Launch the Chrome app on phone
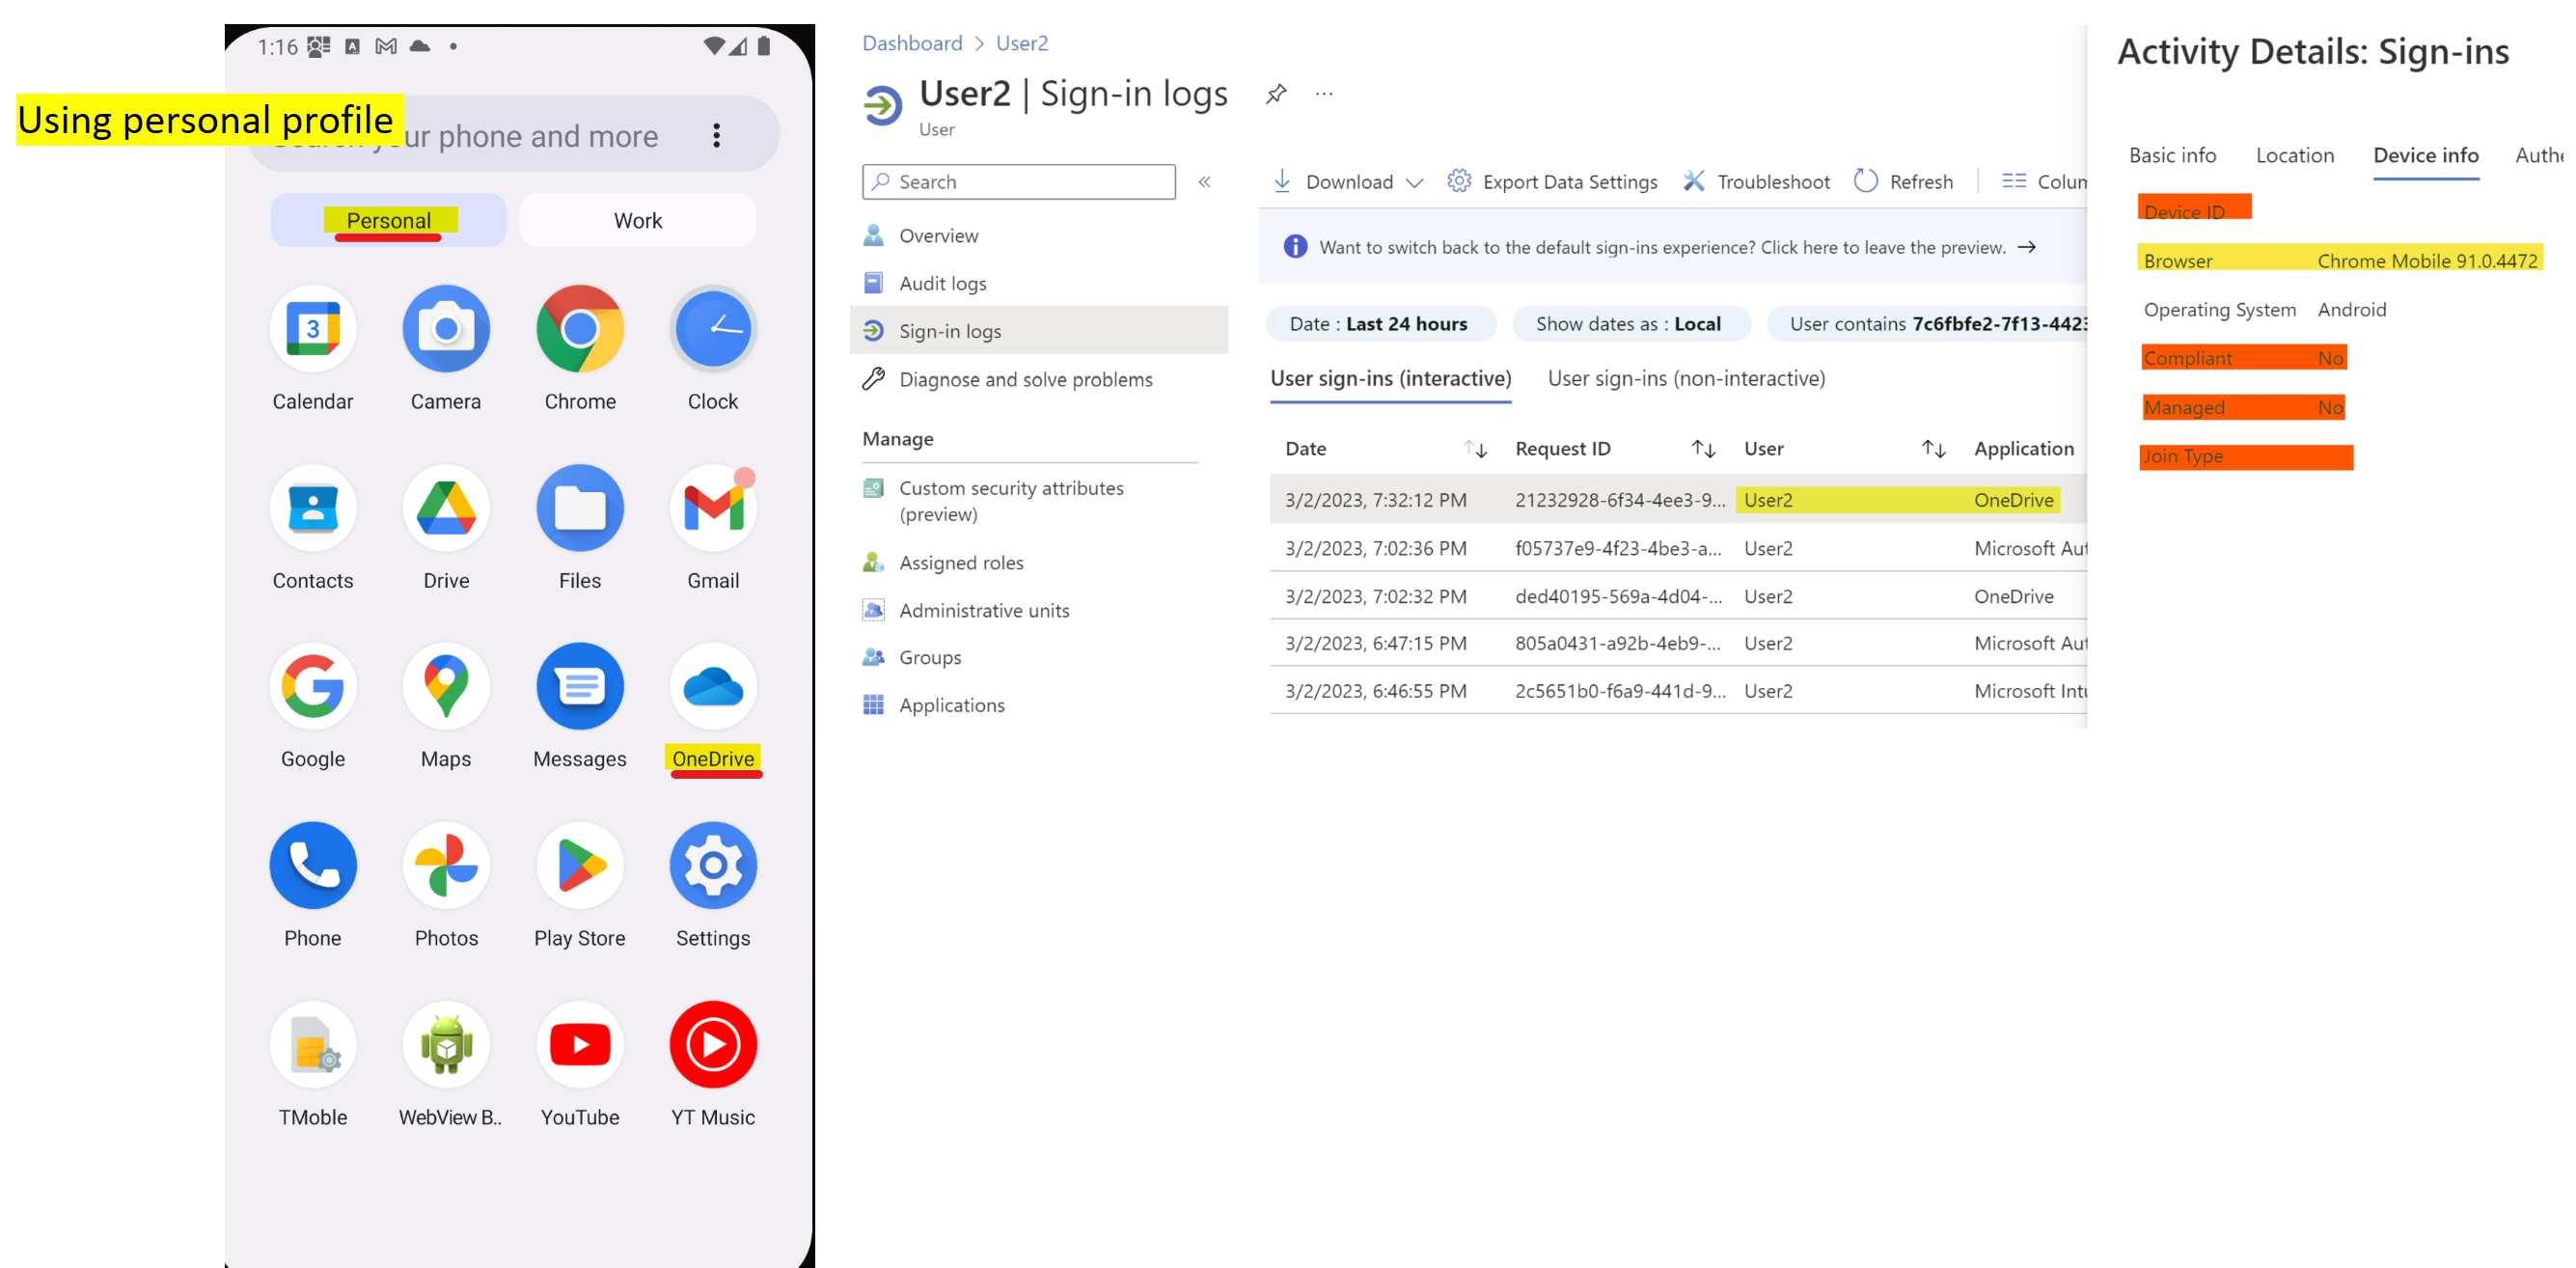This screenshot has height=1268, width=2576. tap(579, 330)
